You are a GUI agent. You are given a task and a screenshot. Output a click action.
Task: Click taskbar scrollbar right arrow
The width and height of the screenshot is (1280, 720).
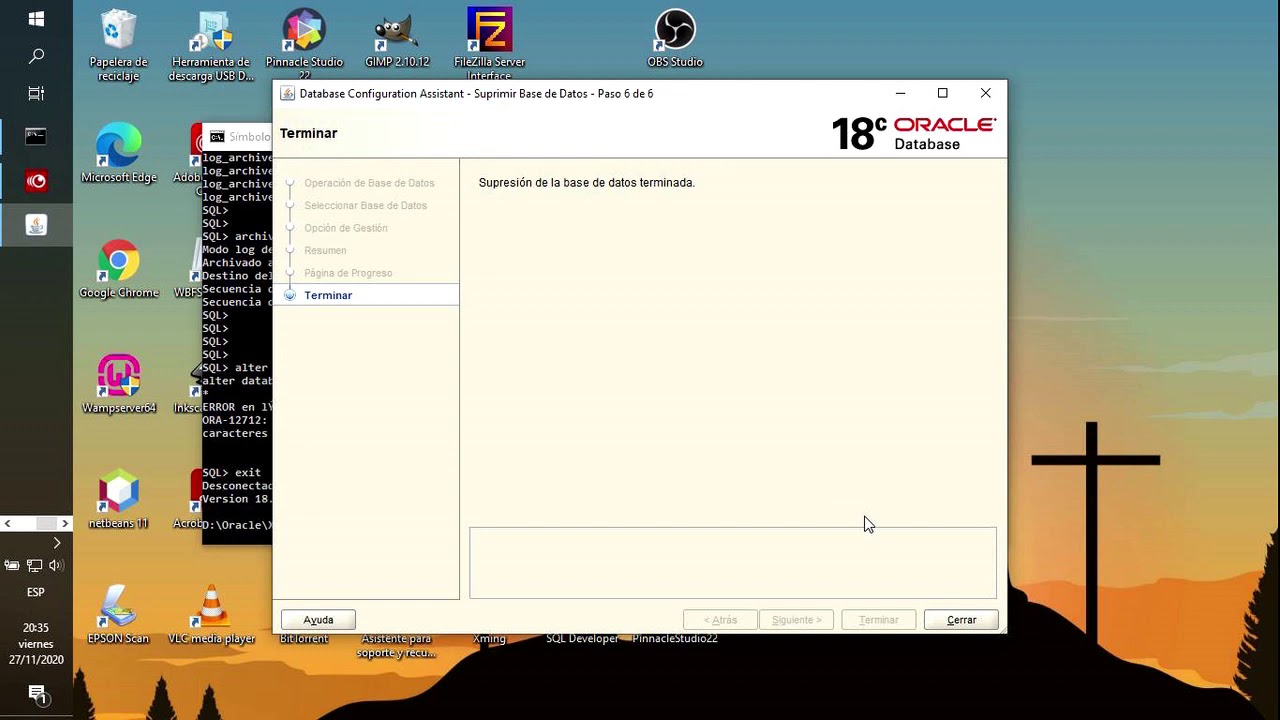coord(65,523)
